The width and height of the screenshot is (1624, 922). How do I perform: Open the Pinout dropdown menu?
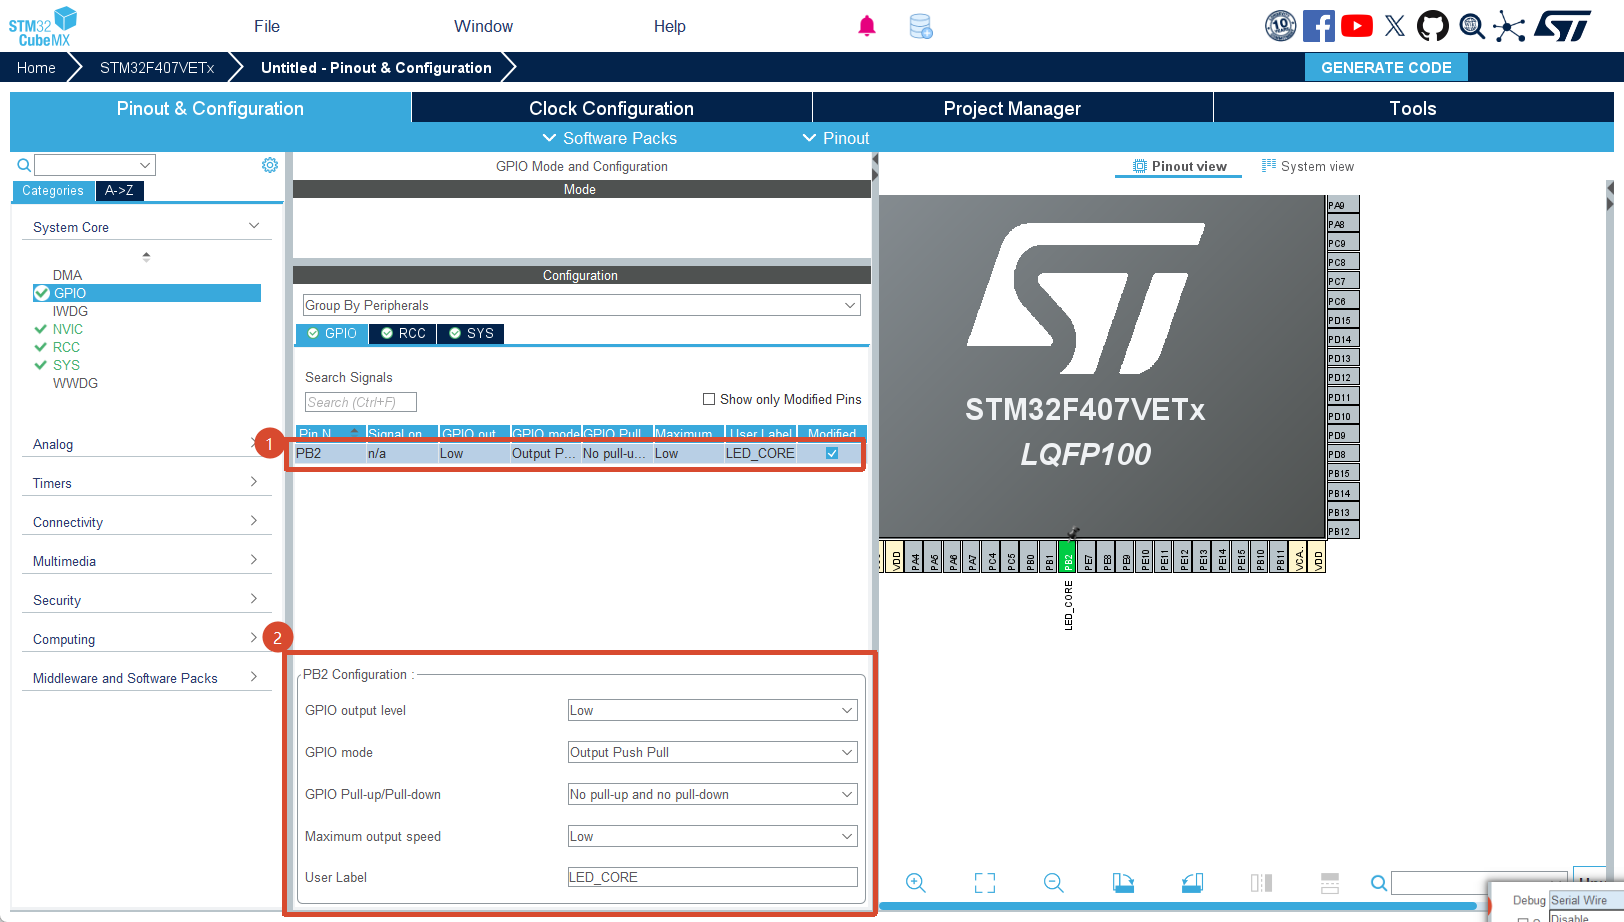(x=836, y=138)
